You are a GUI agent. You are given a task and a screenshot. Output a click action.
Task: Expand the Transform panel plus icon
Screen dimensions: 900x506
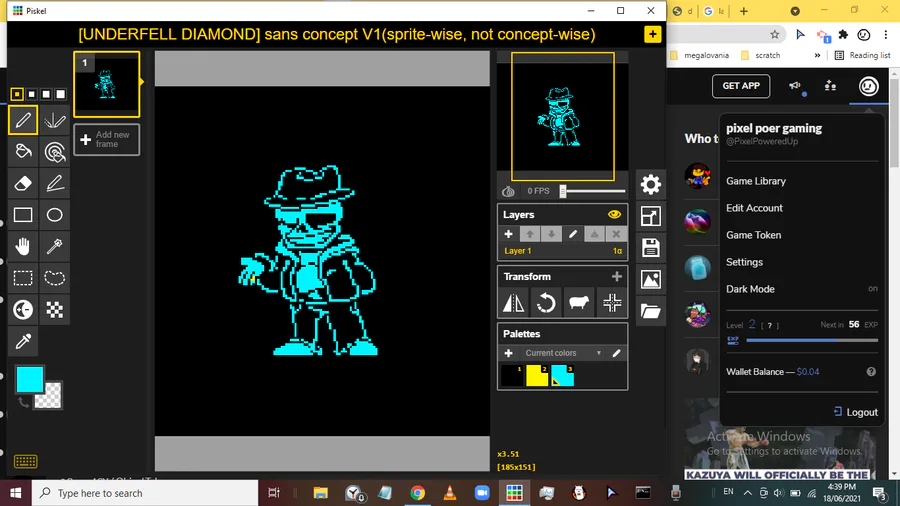pos(616,277)
